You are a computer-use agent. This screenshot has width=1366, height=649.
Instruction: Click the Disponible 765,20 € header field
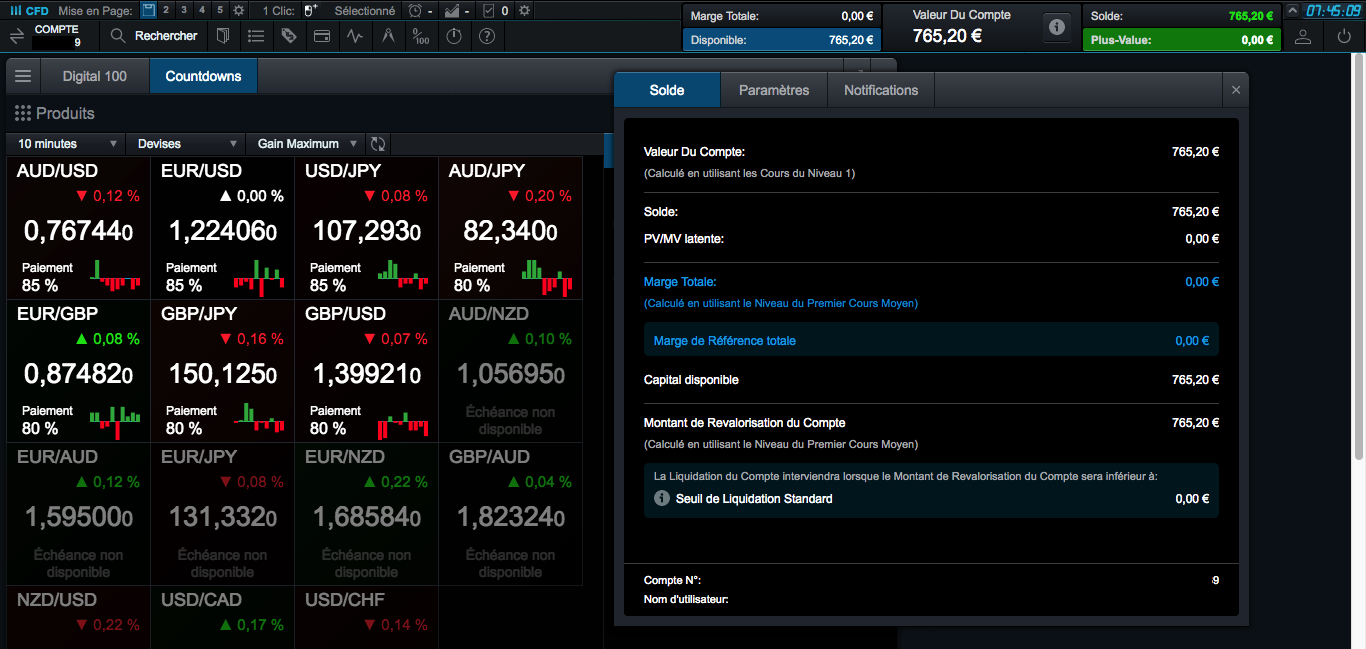tap(781, 40)
